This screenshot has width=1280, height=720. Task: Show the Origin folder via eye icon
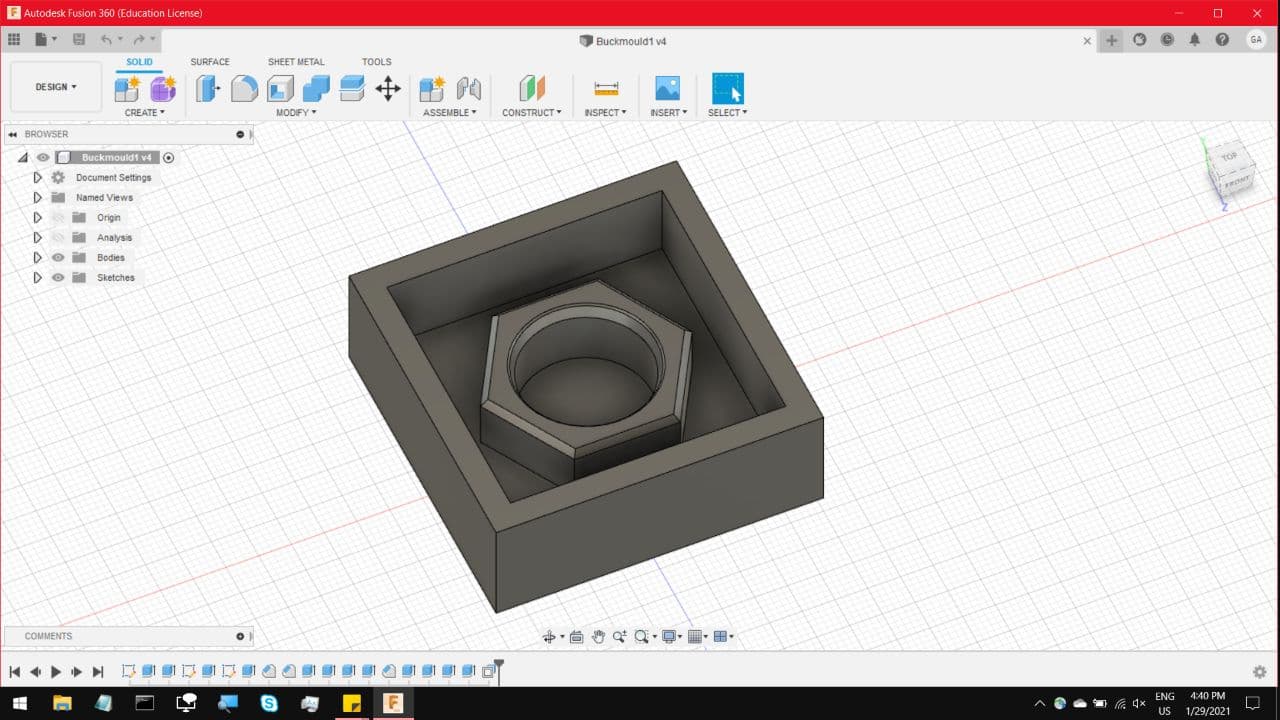click(58, 217)
